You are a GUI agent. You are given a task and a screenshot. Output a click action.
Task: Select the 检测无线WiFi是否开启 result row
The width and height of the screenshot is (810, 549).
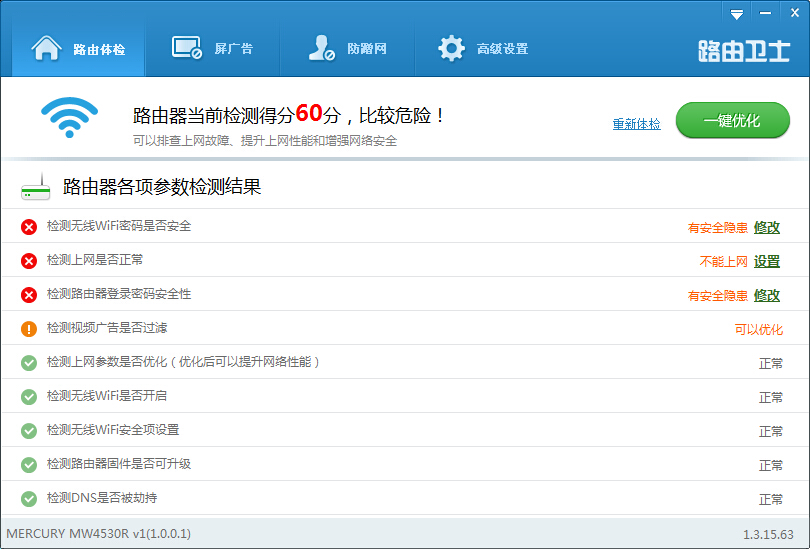400,396
